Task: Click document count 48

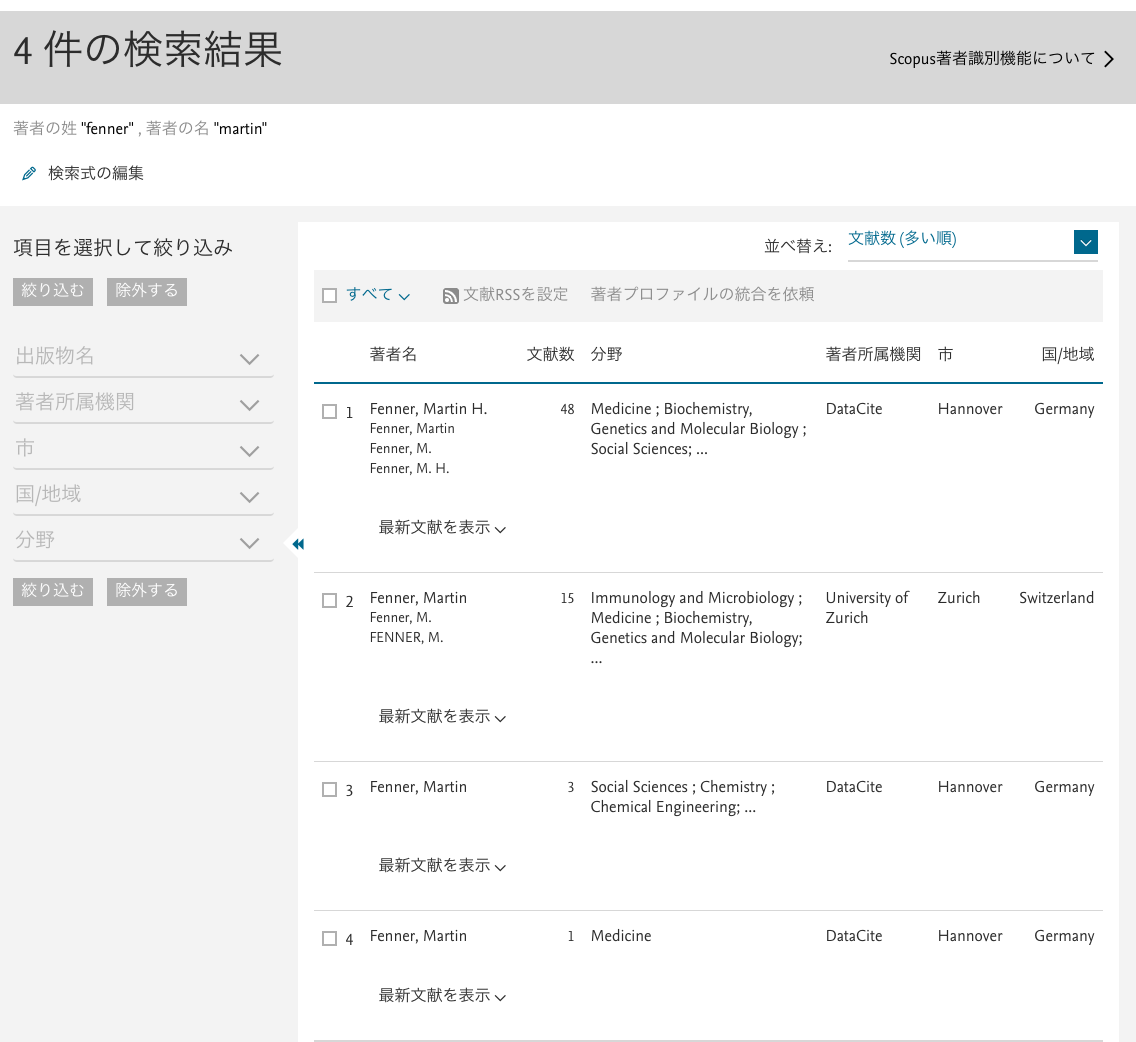Action: [567, 409]
